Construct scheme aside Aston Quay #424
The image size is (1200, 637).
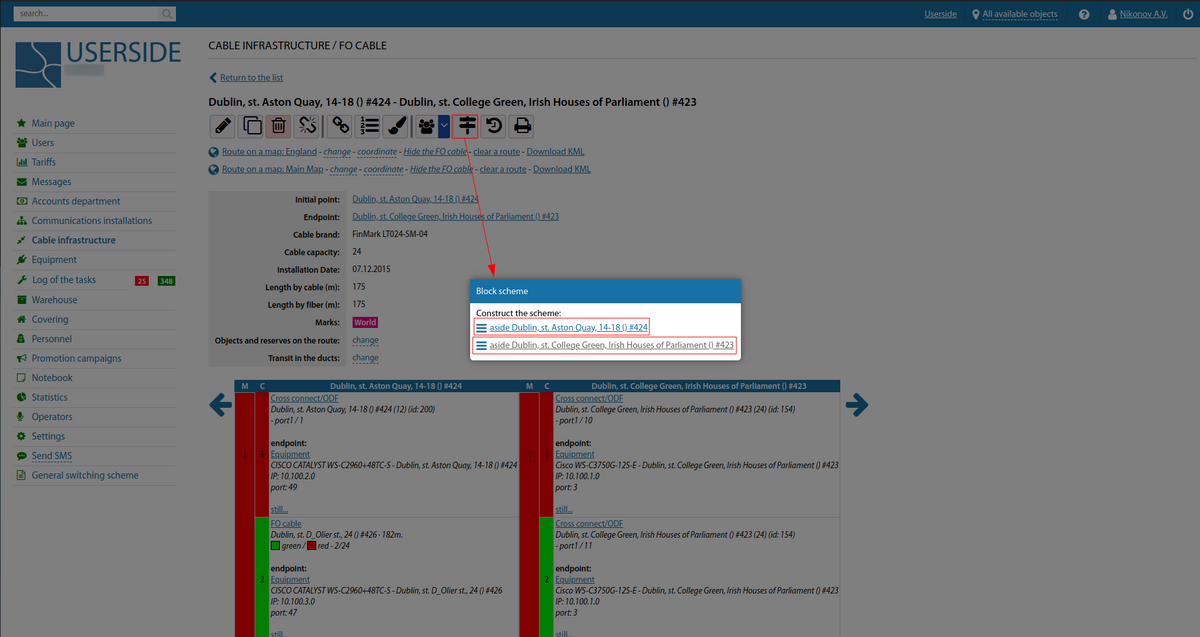click(568, 328)
